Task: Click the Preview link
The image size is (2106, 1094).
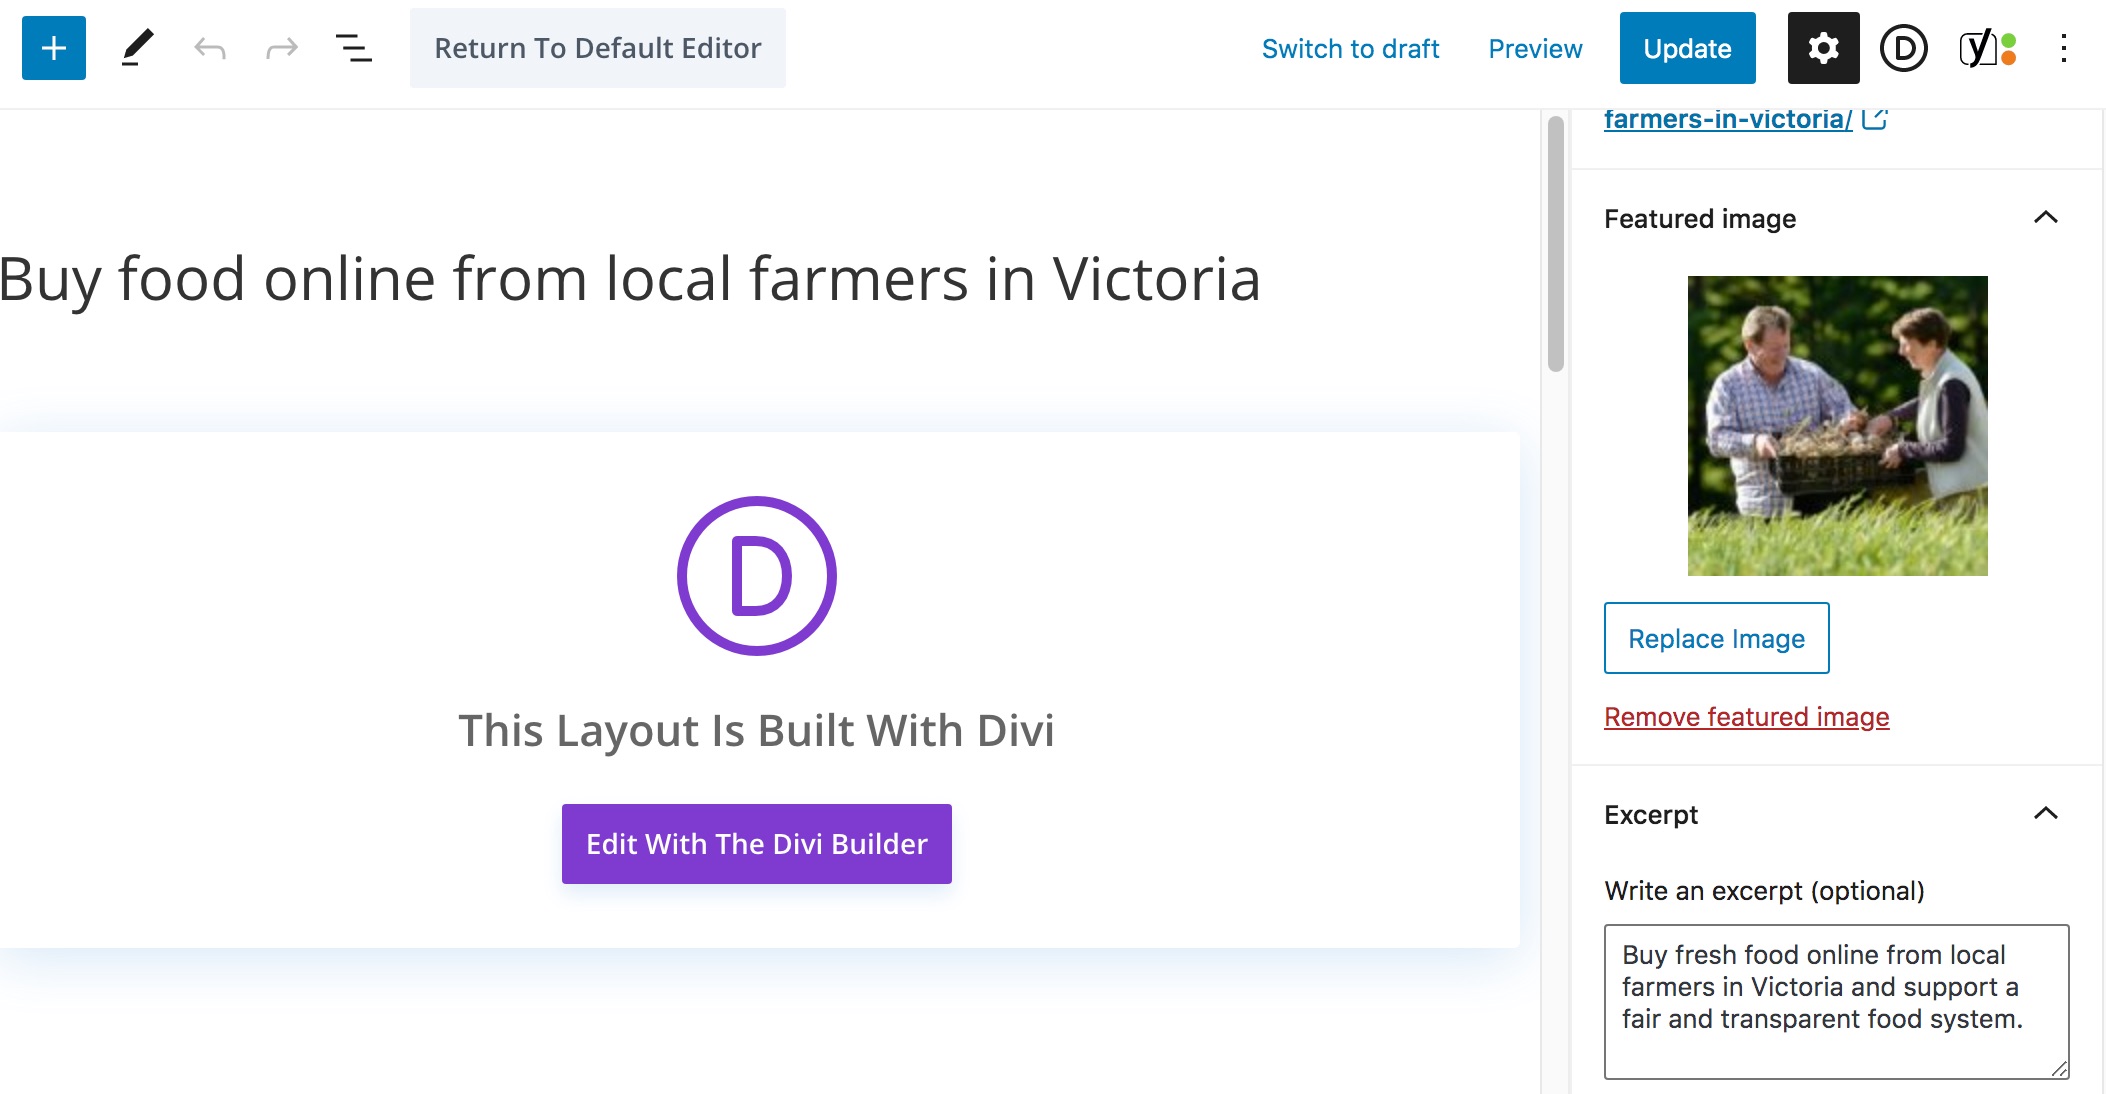Action: pos(1535,48)
